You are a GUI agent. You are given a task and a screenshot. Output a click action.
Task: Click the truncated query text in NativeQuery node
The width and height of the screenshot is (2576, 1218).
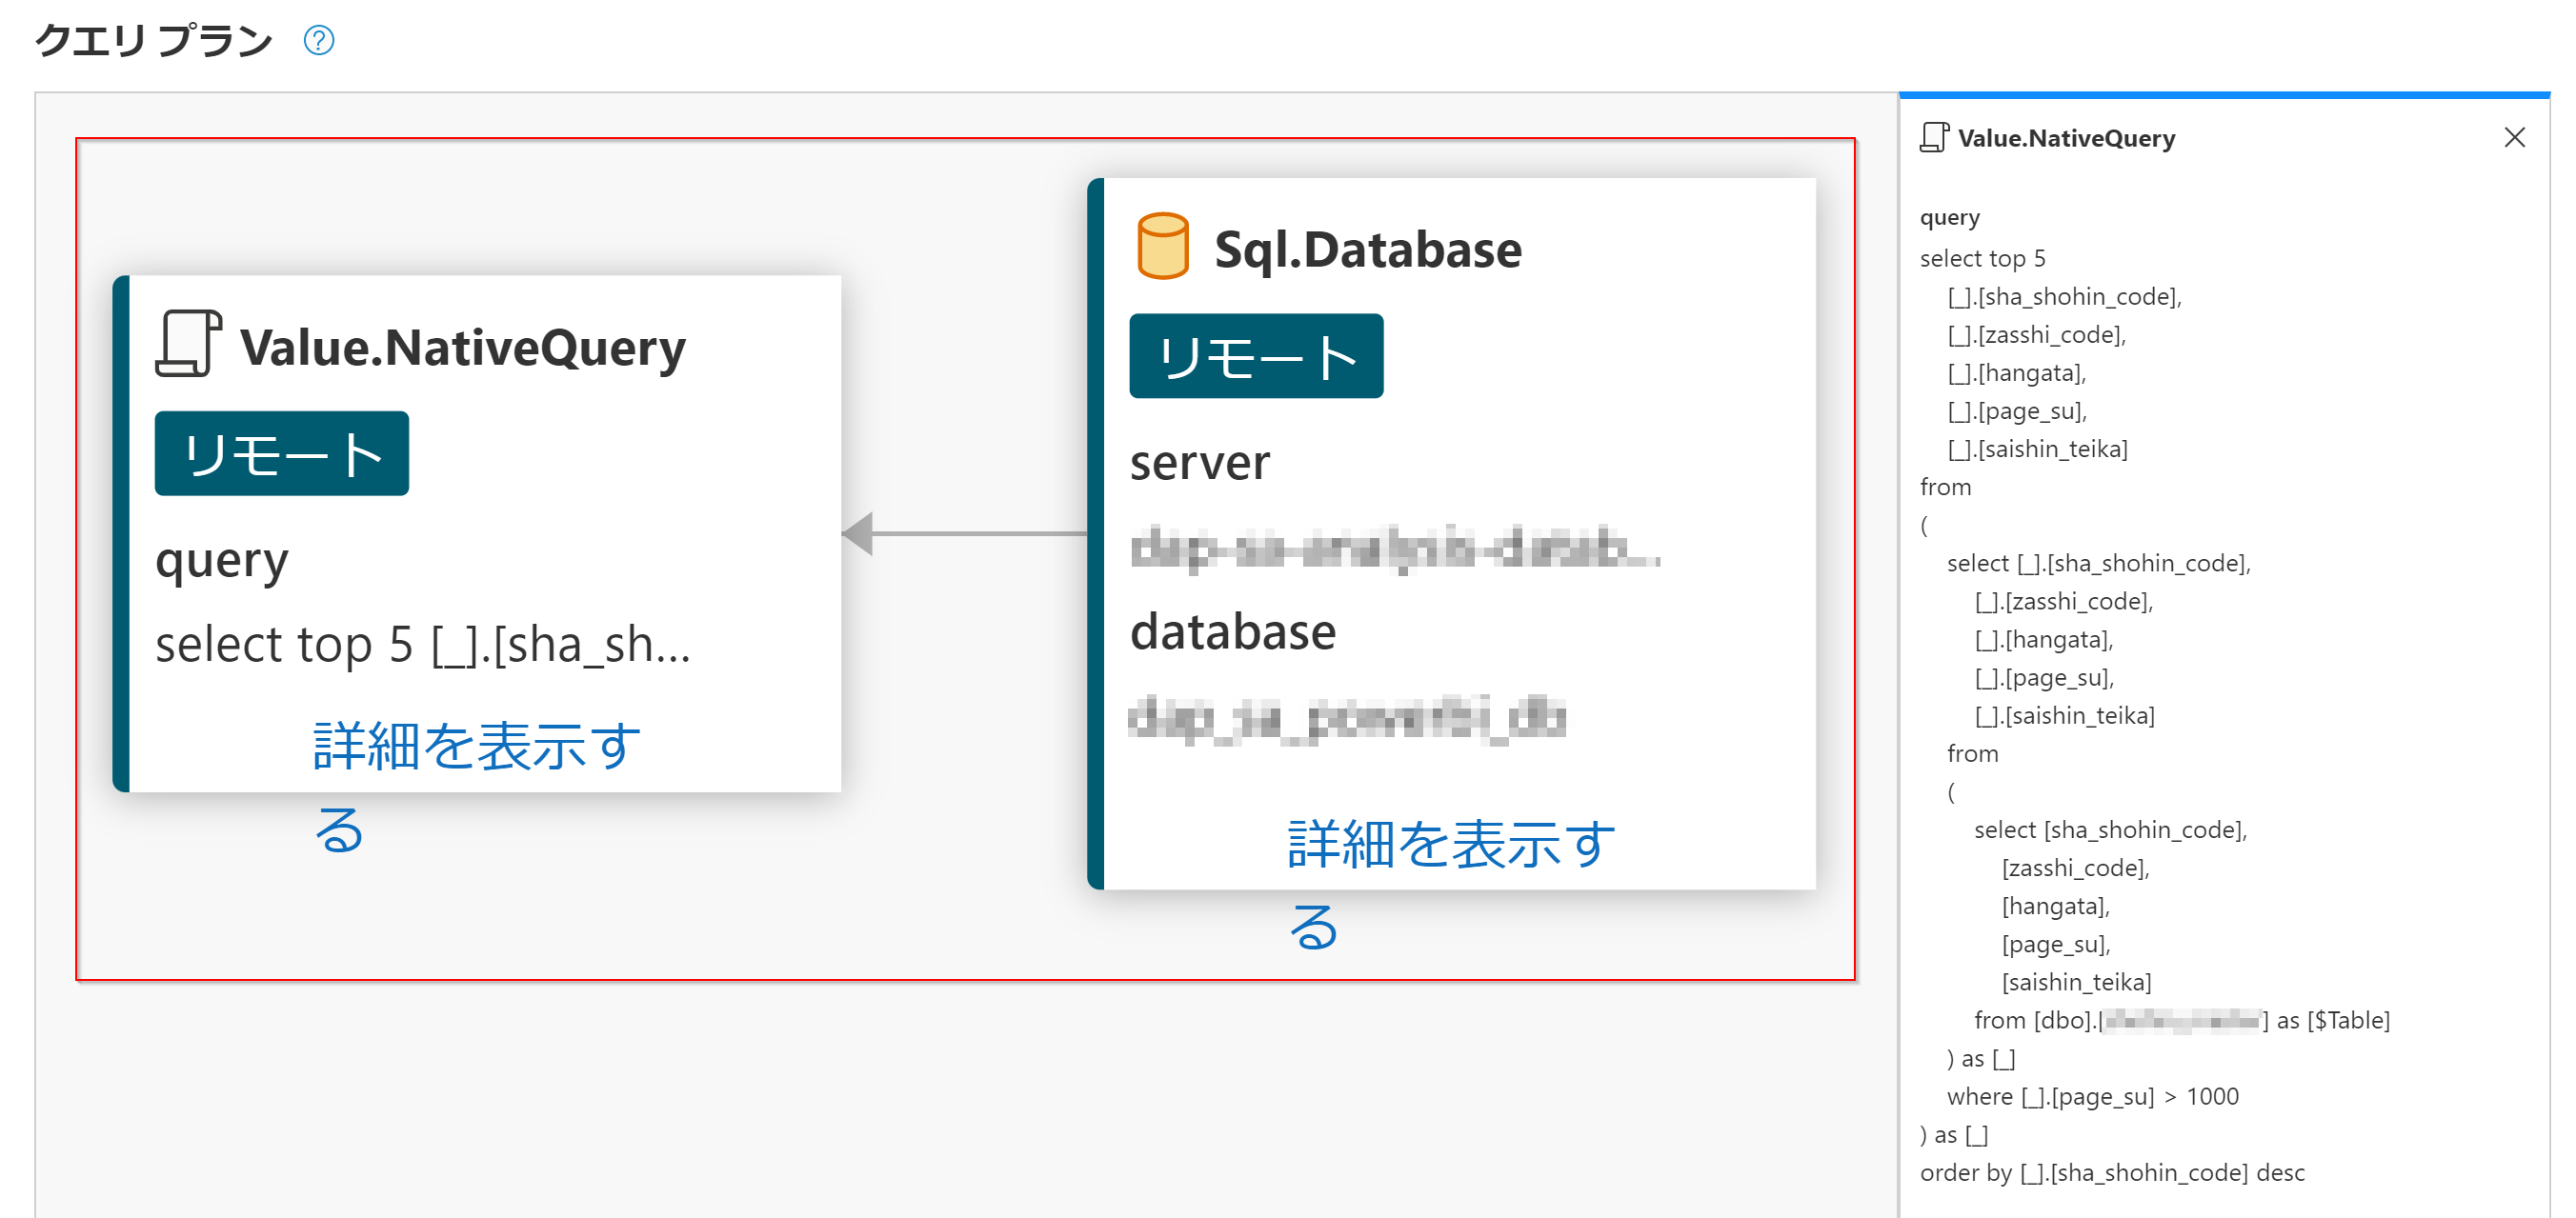422,645
